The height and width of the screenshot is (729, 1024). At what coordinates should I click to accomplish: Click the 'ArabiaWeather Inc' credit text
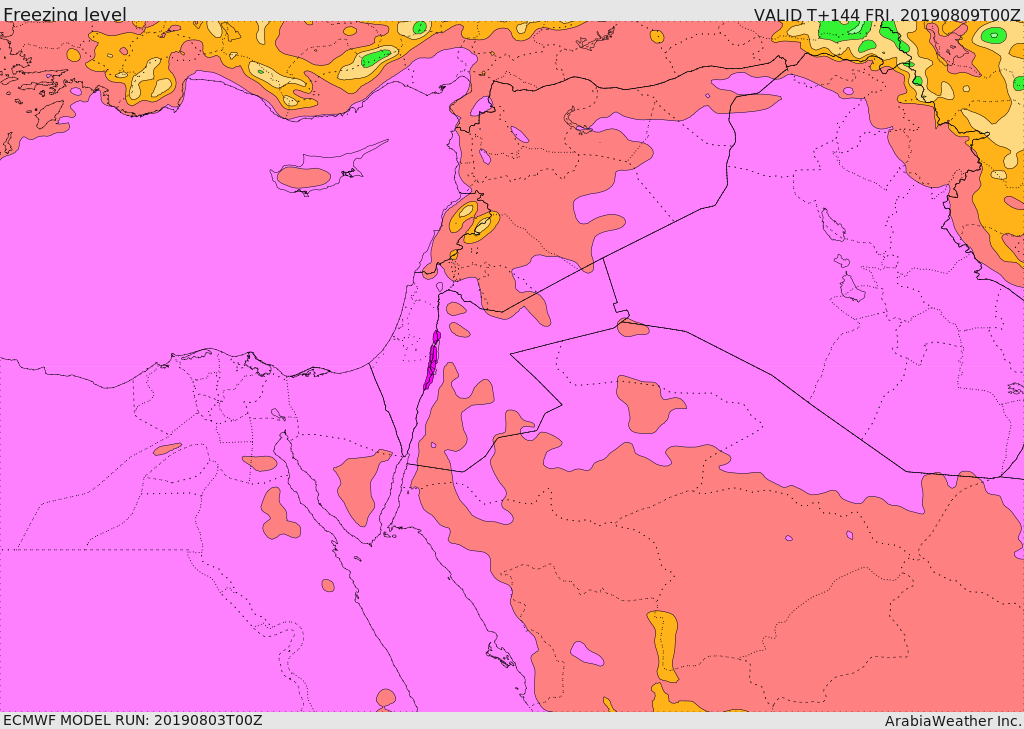tap(953, 721)
